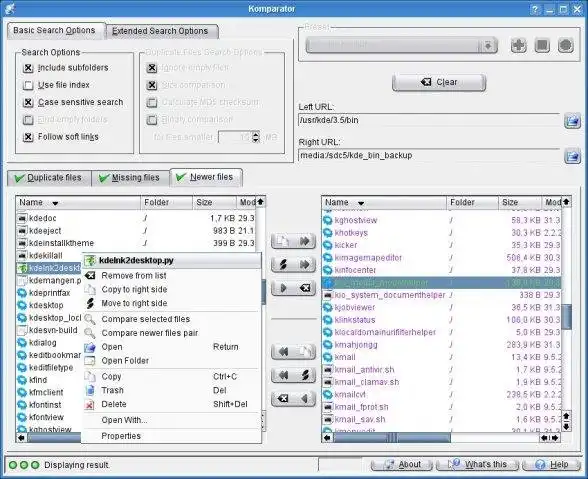The height and width of the screenshot is (479, 588).
Task: Click left list Name column sort arrow
Action: [56, 203]
